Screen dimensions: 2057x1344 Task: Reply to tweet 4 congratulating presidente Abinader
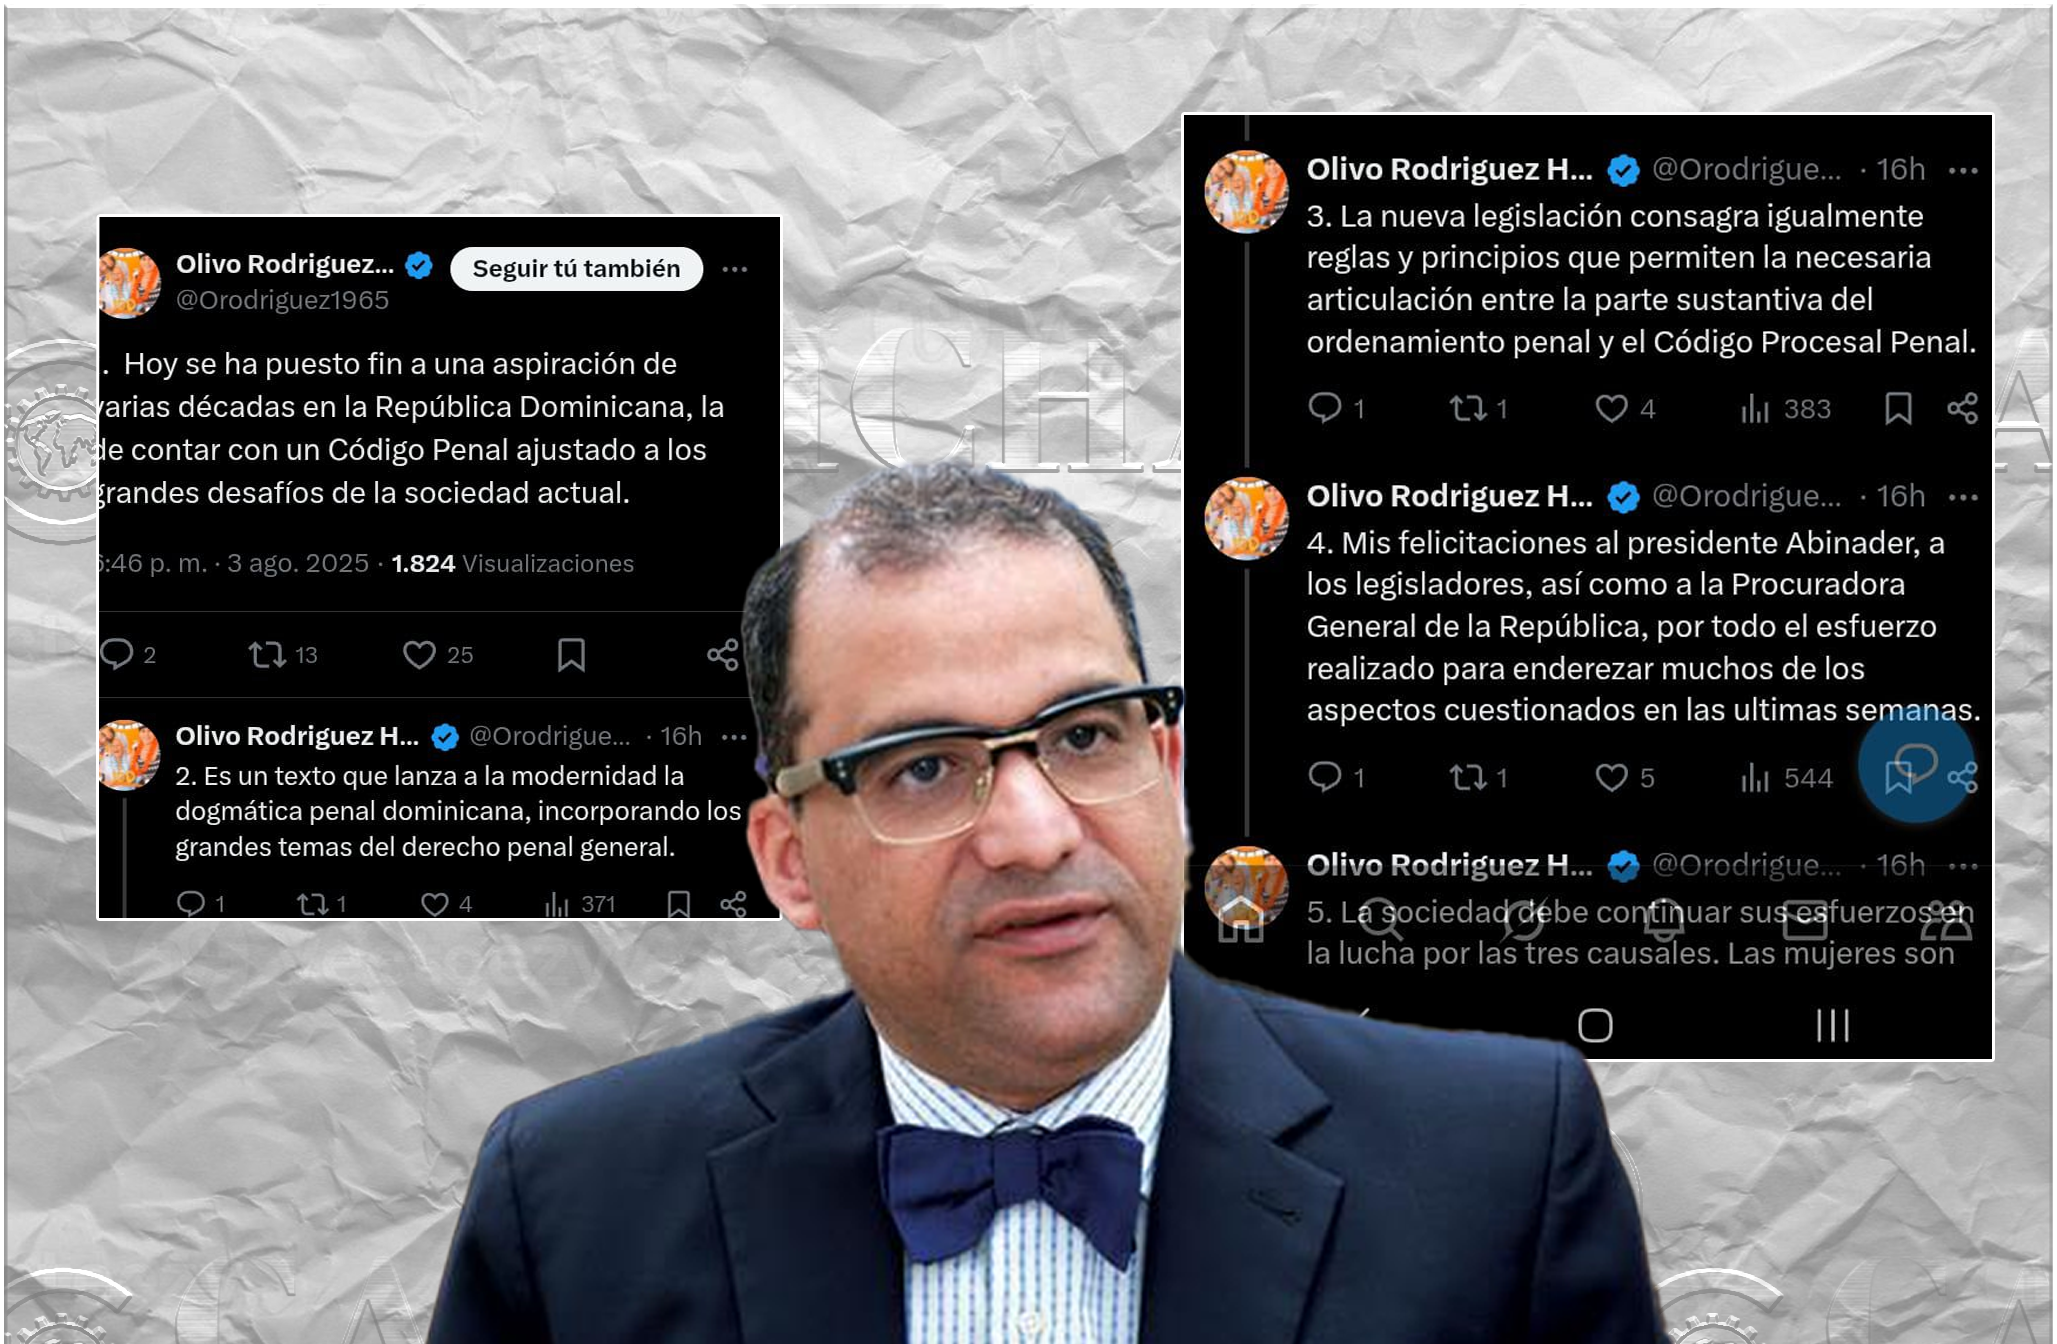1325,776
